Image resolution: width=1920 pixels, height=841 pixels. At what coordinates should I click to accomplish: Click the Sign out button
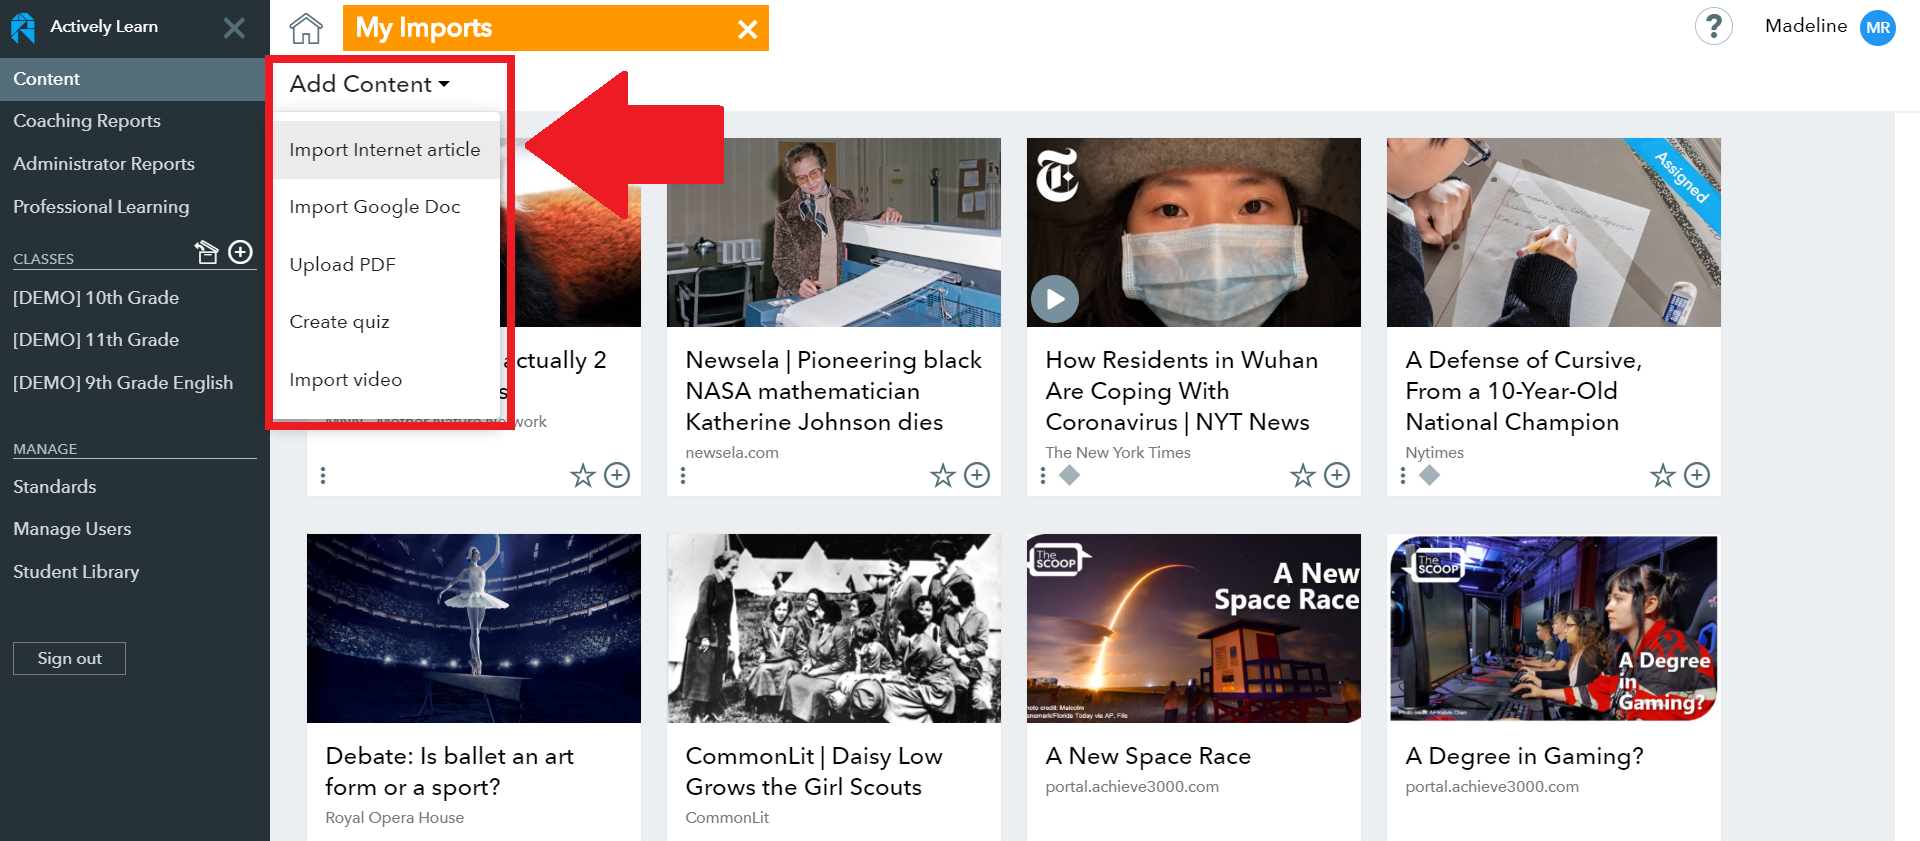click(x=69, y=658)
